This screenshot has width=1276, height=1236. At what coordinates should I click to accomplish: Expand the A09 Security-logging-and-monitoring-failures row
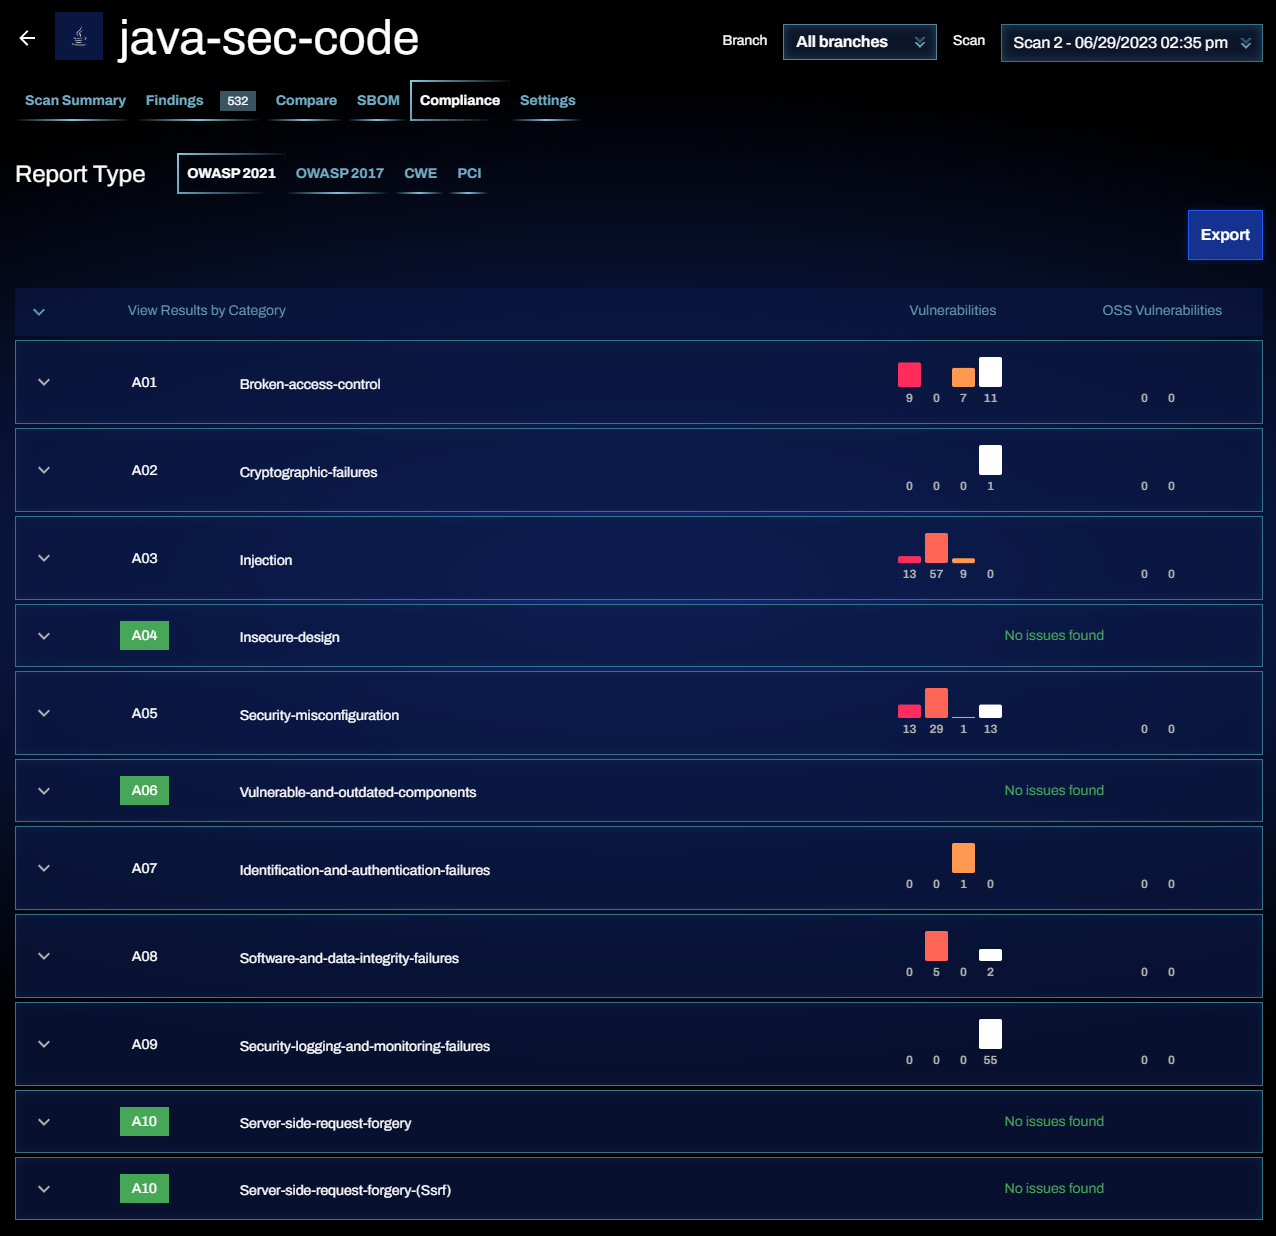(x=44, y=1044)
